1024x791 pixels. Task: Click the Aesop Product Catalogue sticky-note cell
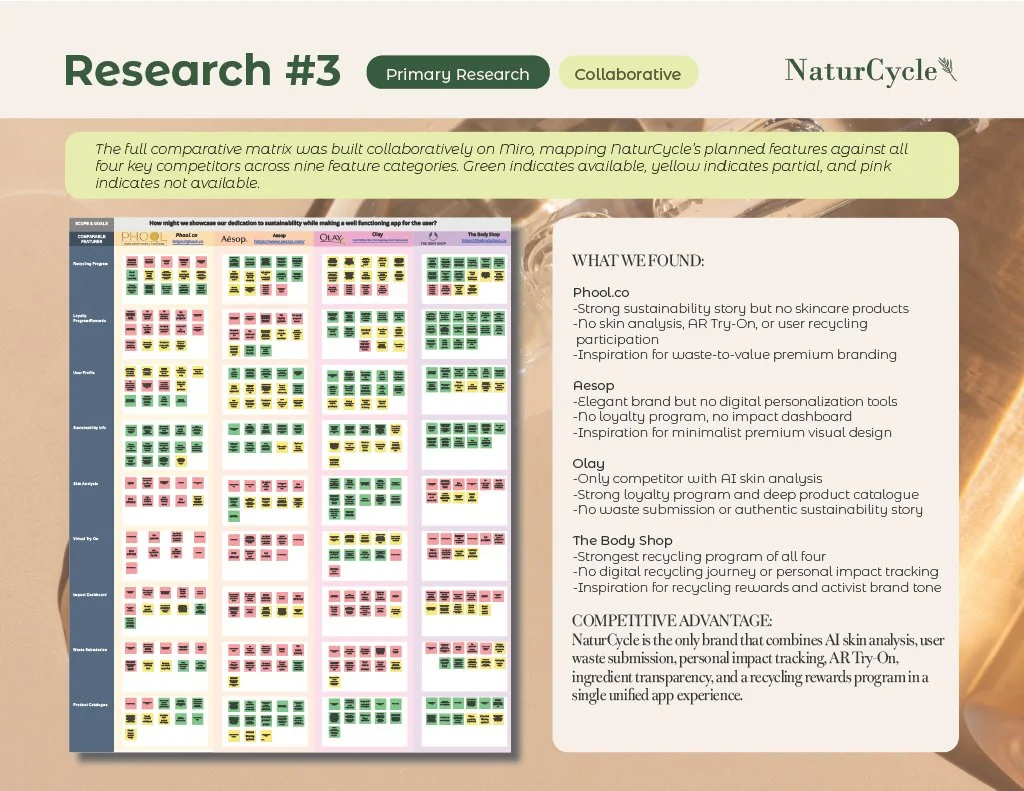pyautogui.click(x=264, y=720)
